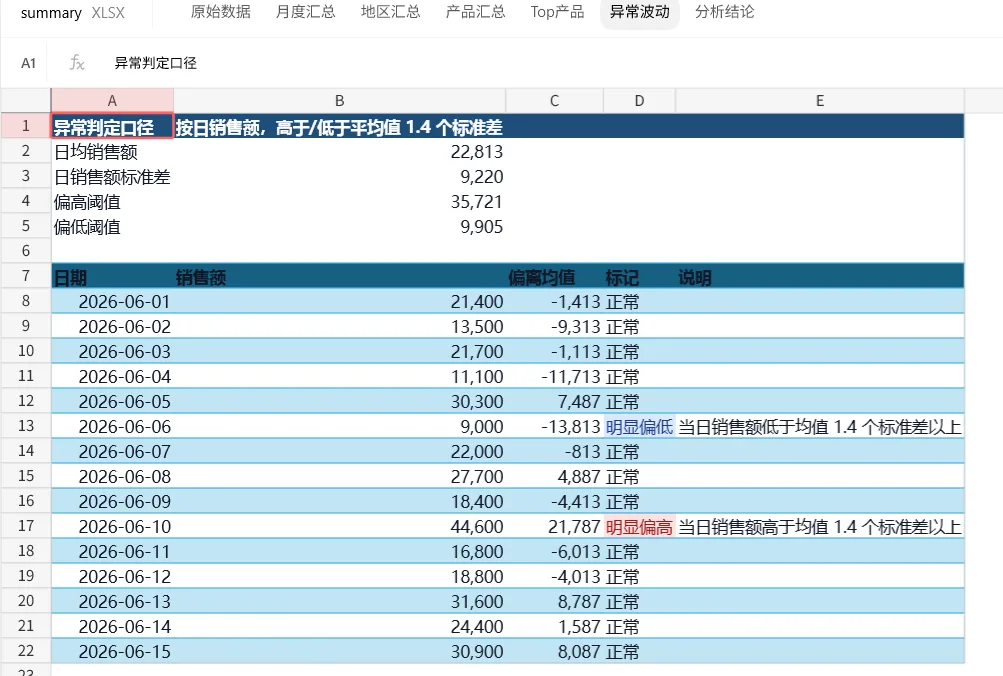Click sales value 44,600
The image size is (1003, 676).
(x=477, y=526)
